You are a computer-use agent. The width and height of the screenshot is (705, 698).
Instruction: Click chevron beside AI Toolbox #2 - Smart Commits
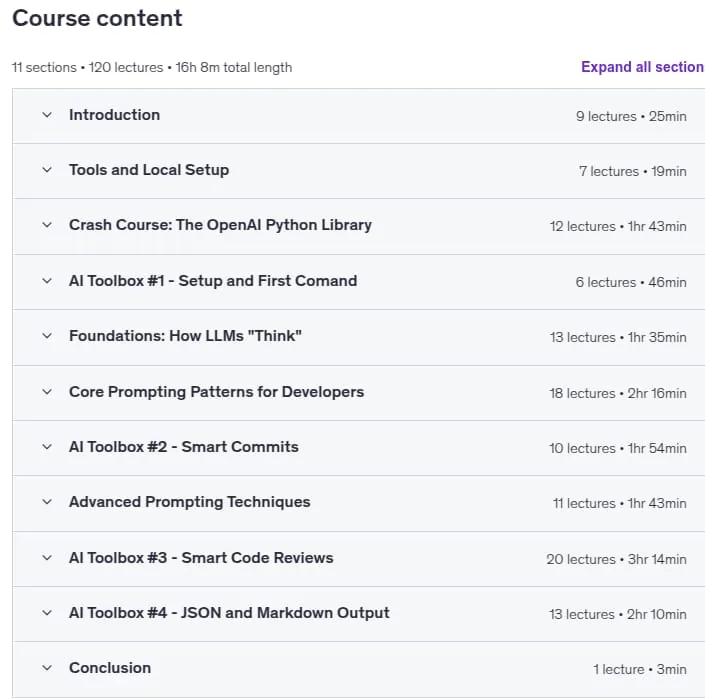[x=47, y=447]
